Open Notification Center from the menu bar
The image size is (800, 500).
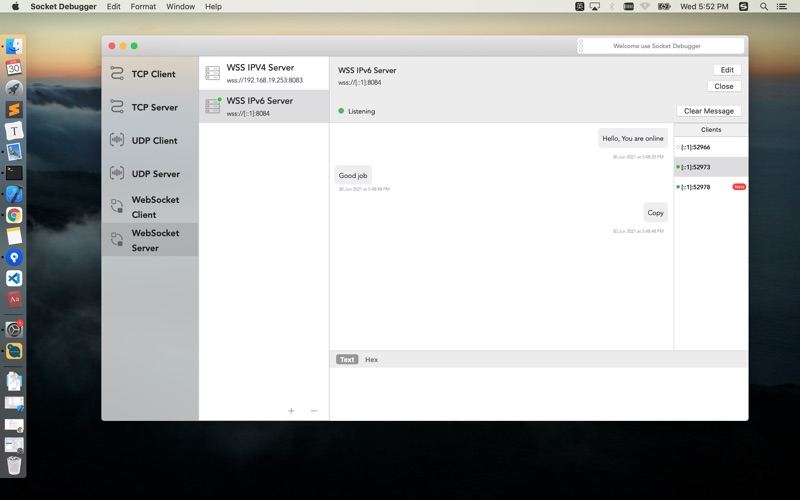pyautogui.click(x=781, y=7)
